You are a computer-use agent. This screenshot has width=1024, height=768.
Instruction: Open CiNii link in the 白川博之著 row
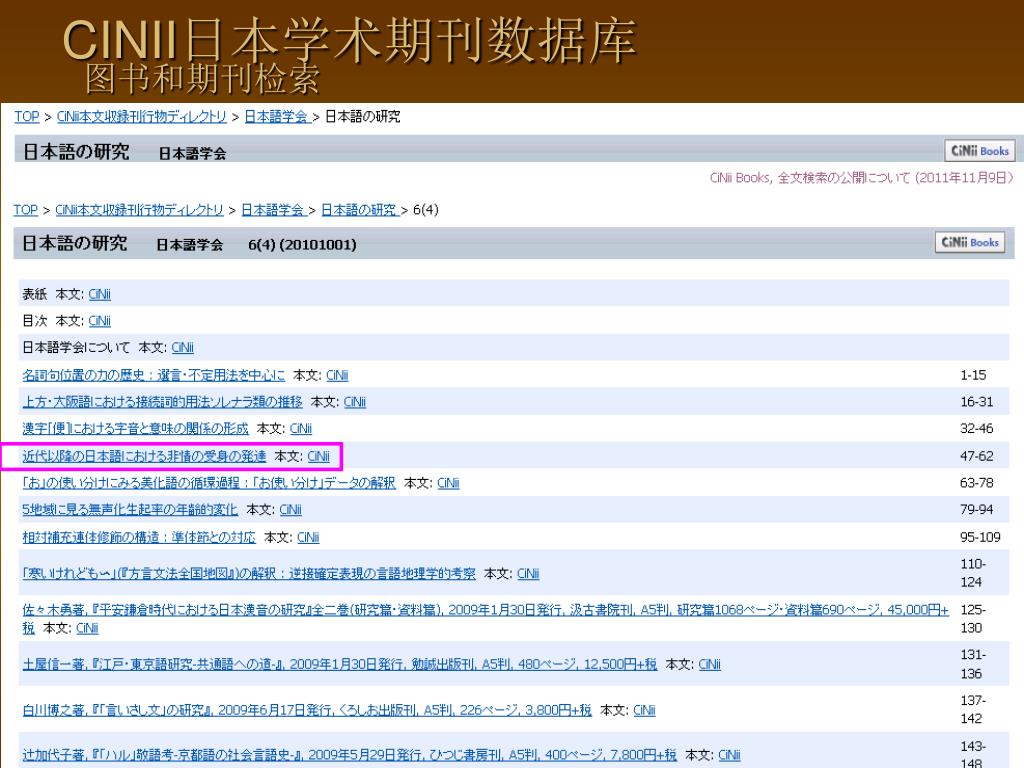click(644, 710)
